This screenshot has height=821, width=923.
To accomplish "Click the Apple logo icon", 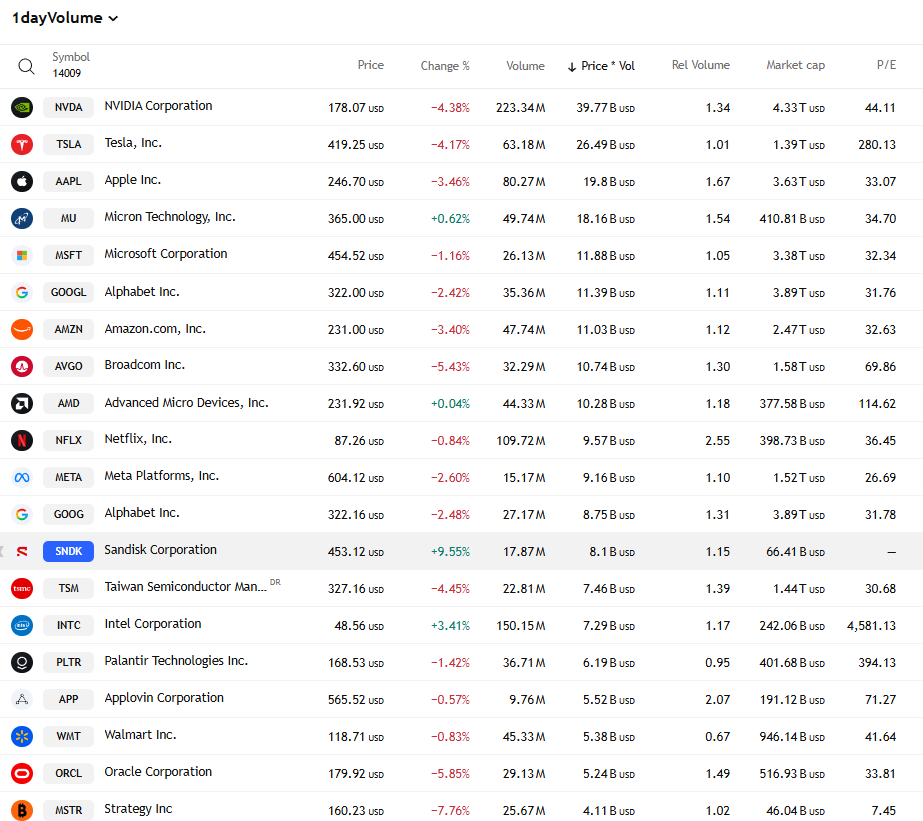I will tap(22, 181).
